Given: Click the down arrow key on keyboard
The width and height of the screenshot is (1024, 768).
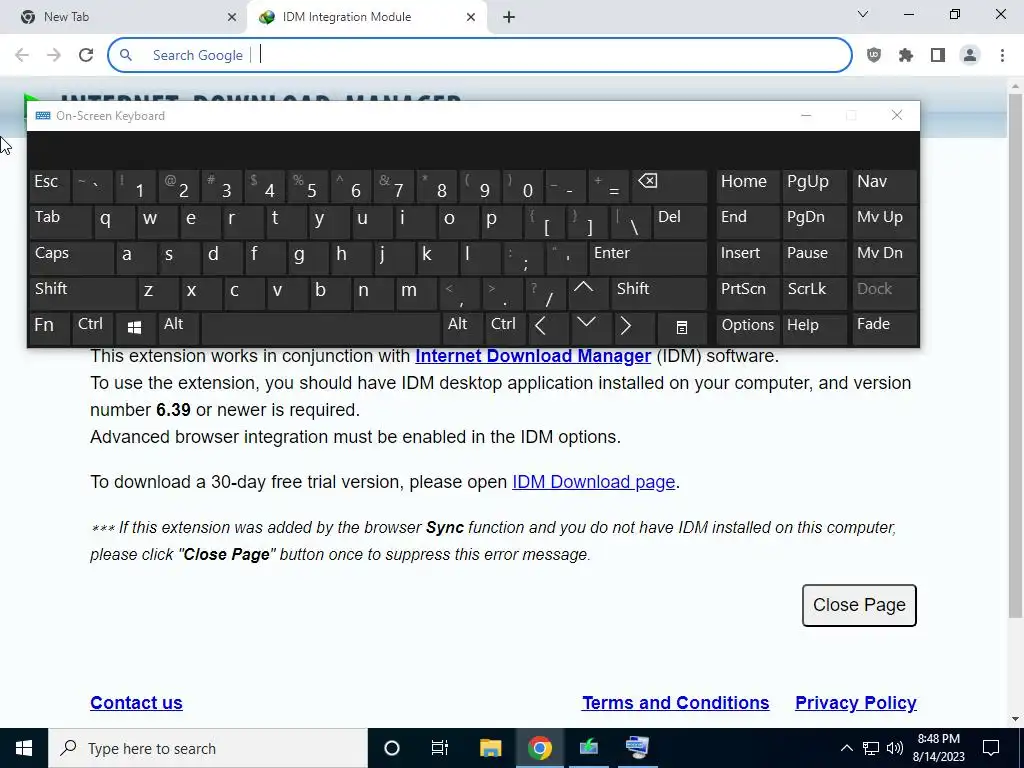Looking at the screenshot, I should coord(590,328).
